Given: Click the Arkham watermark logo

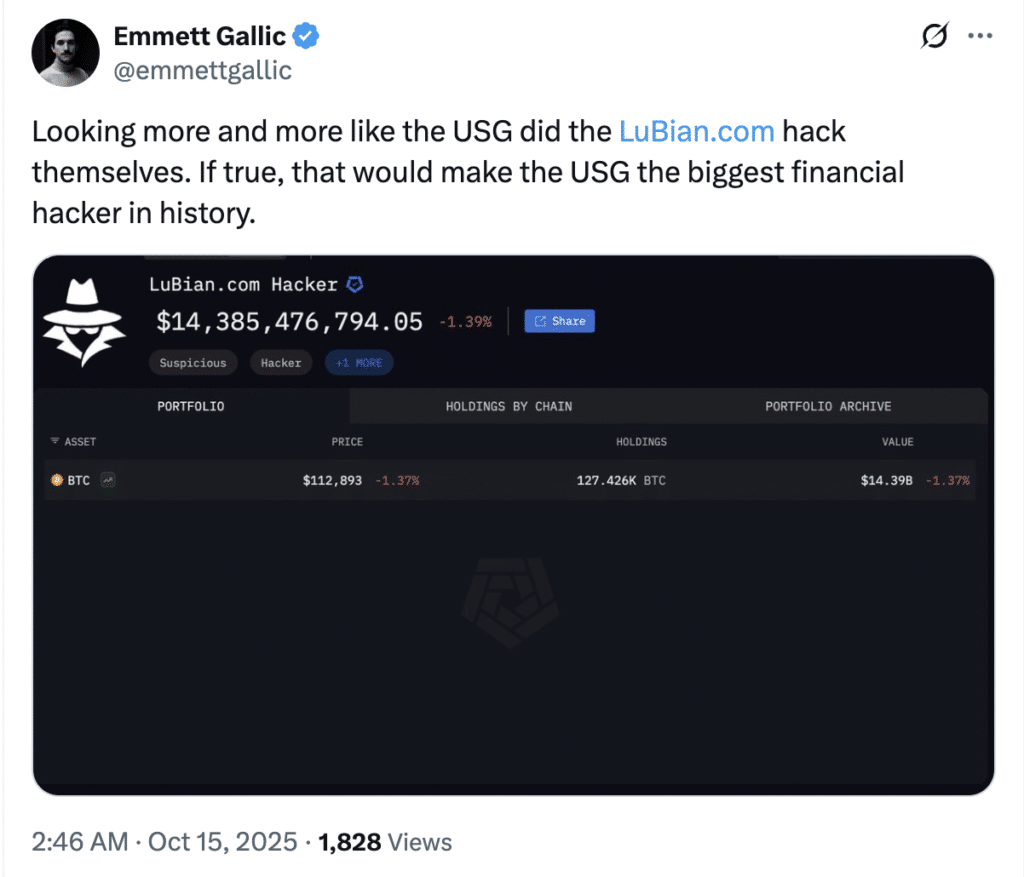Looking at the screenshot, I should pos(510,603).
